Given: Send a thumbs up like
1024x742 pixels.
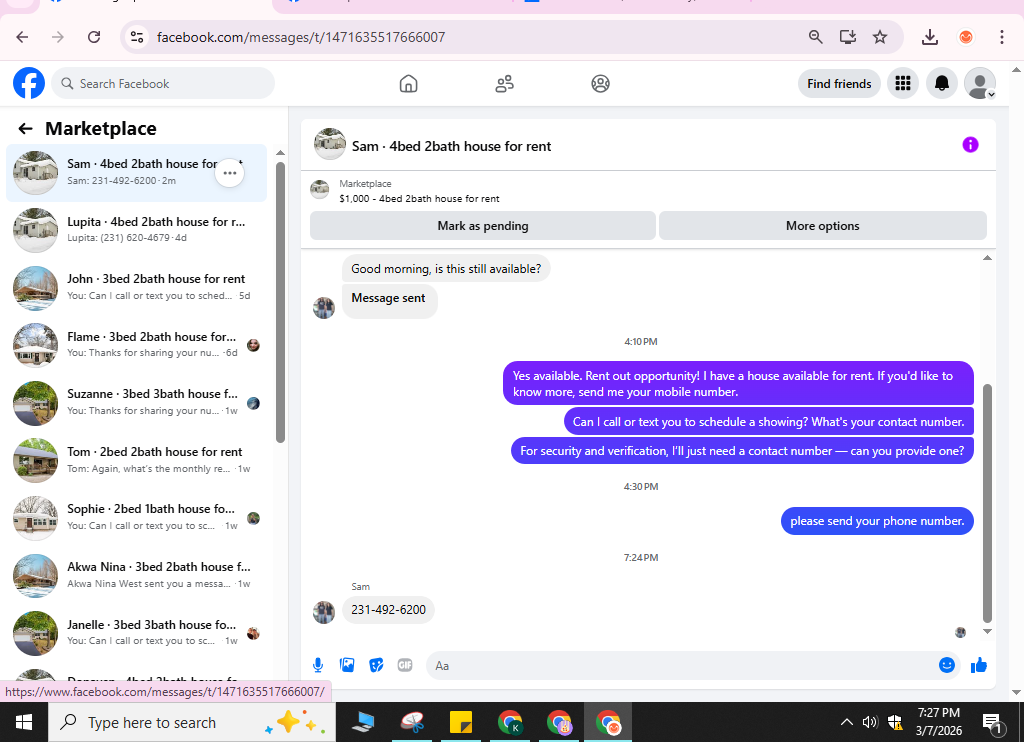Looking at the screenshot, I should point(978,665).
